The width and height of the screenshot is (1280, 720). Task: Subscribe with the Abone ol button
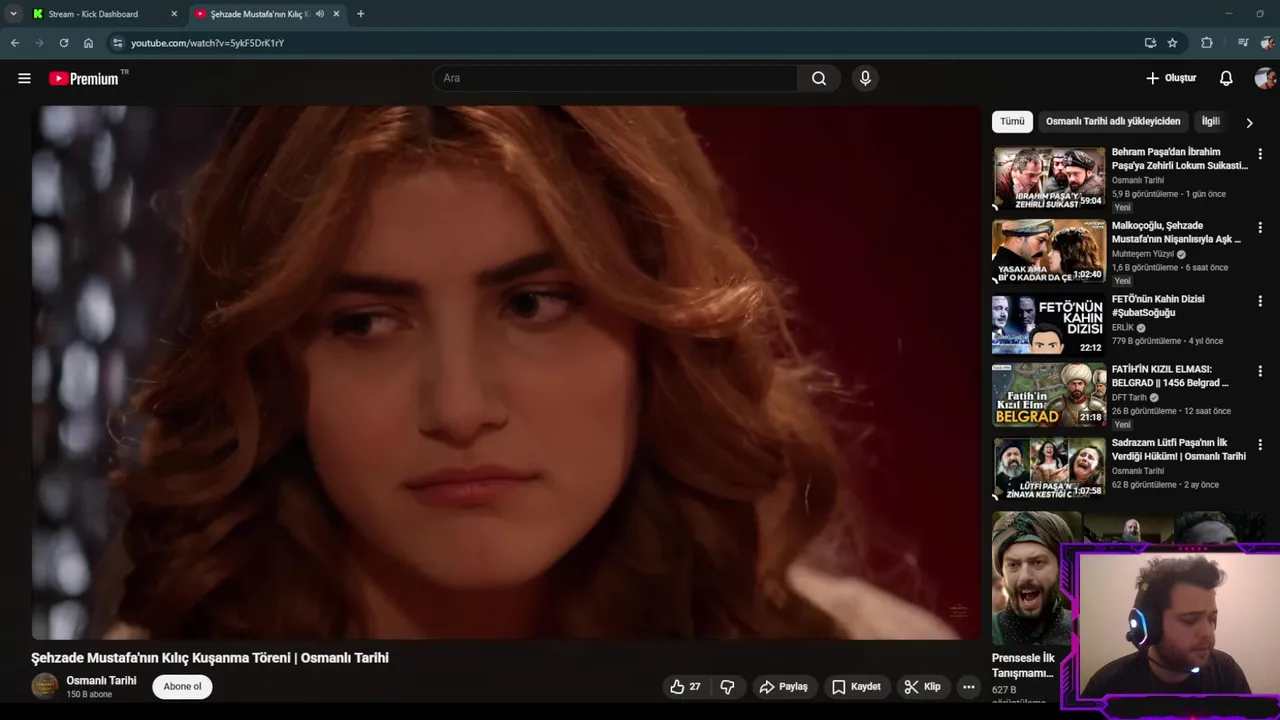182,686
